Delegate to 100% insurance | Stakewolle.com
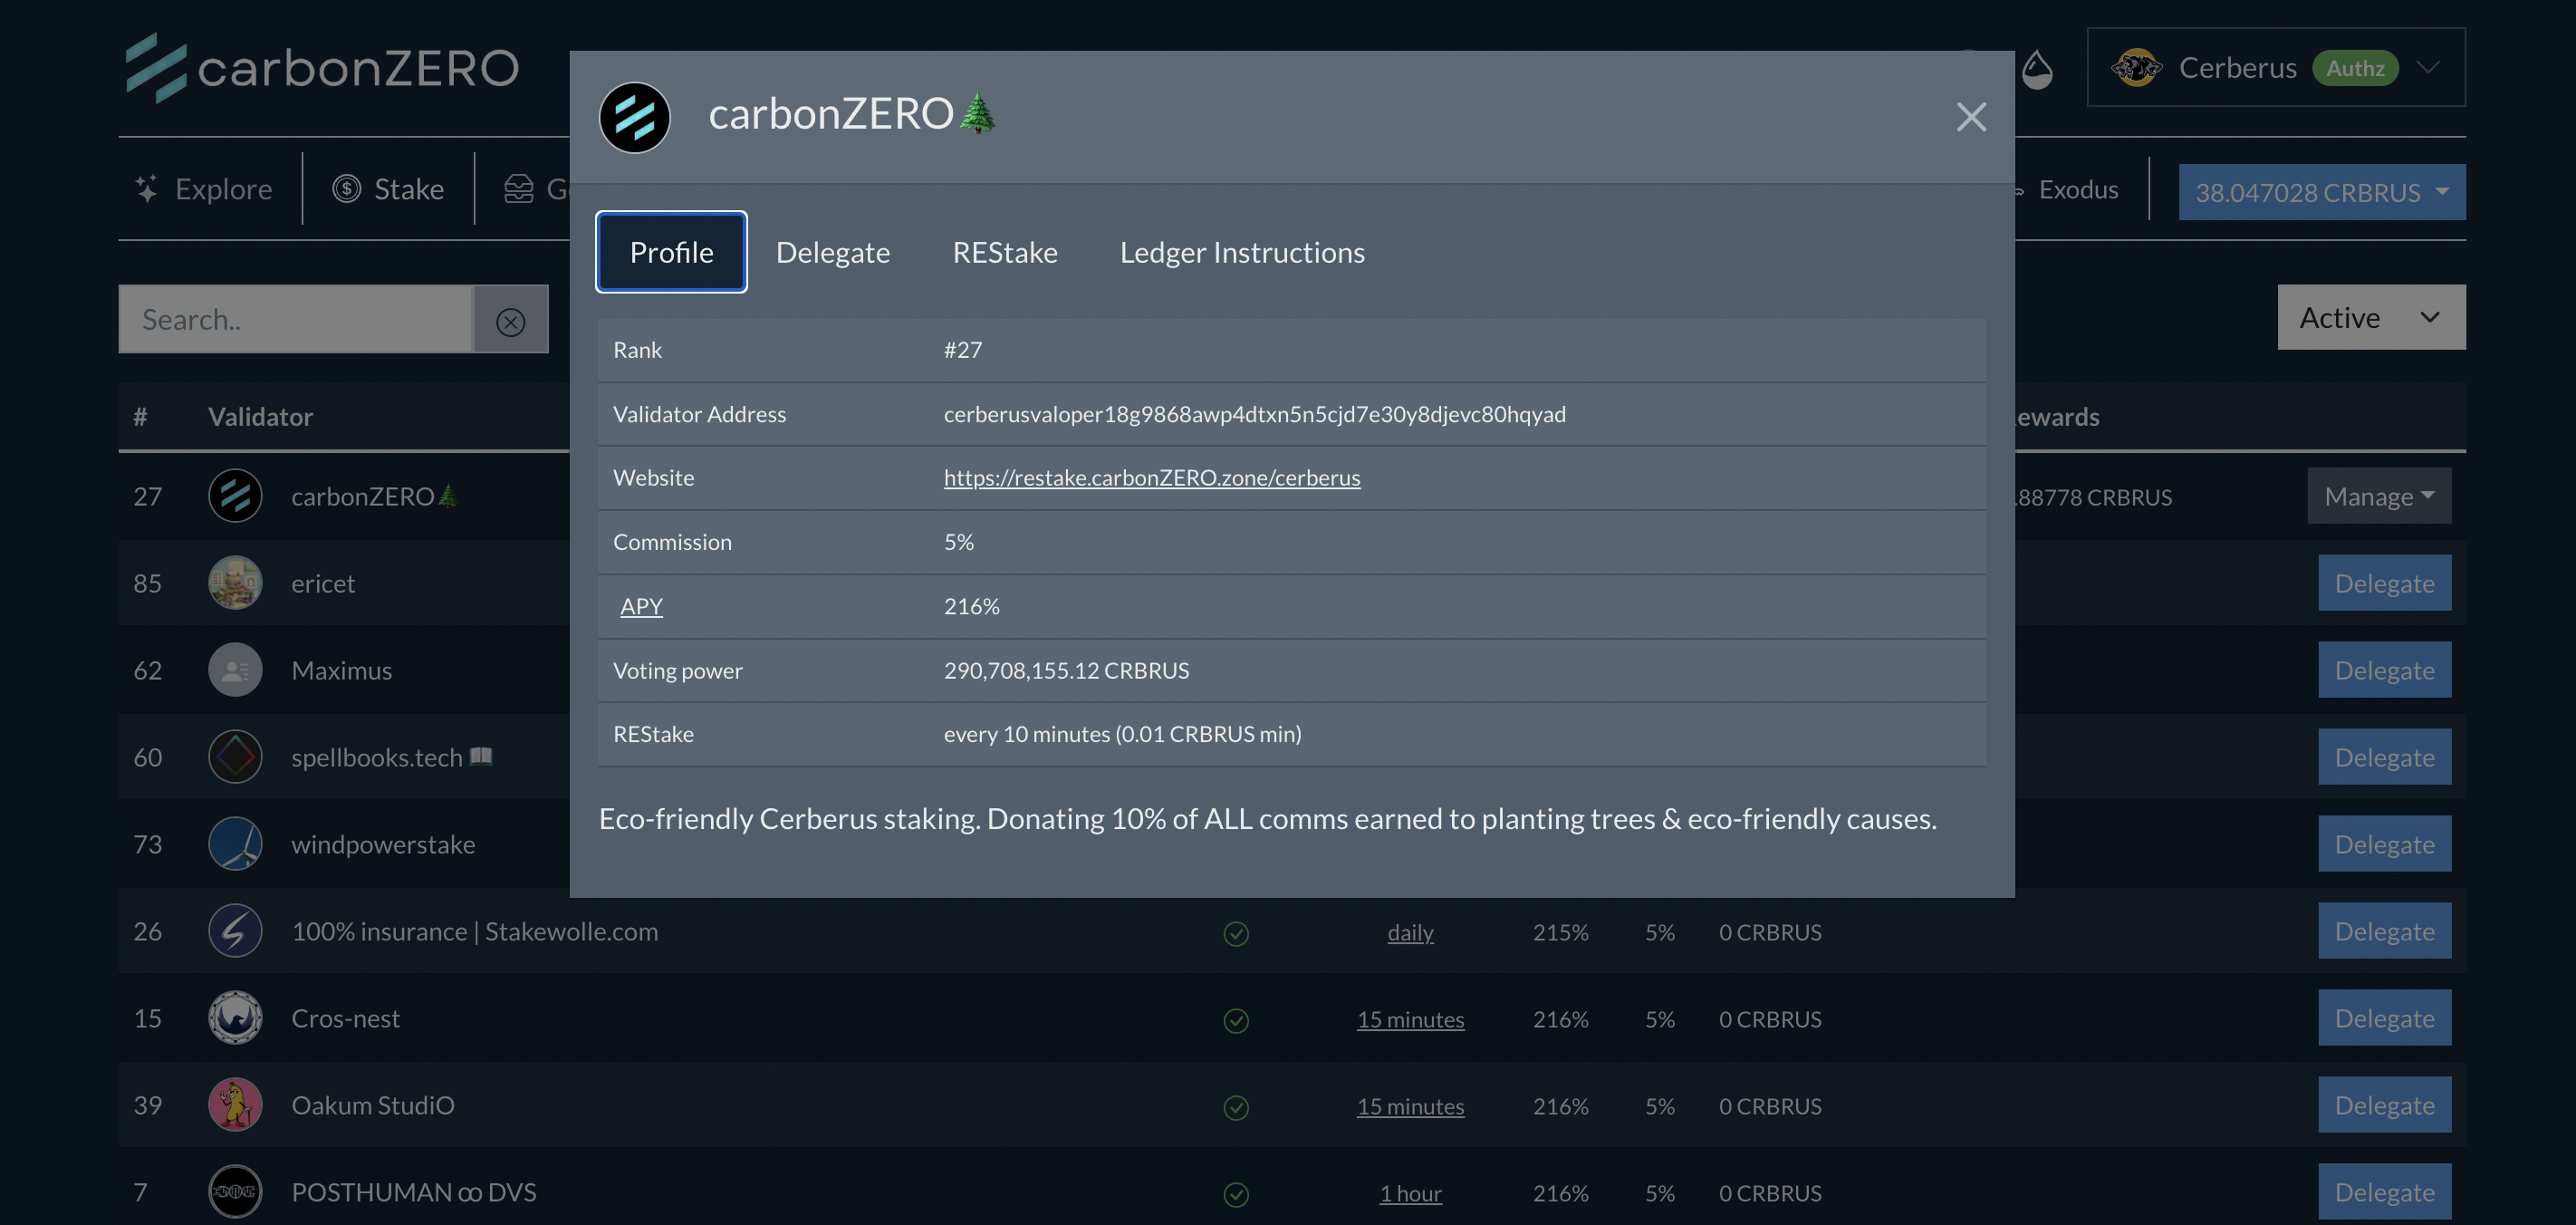The width and height of the screenshot is (2576, 1225). (x=2385, y=931)
